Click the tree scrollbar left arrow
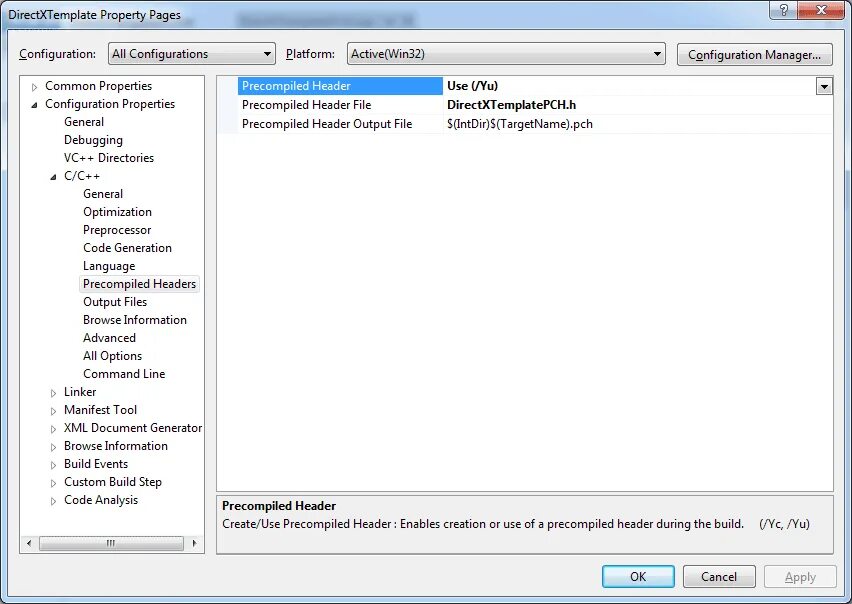852x604 pixels. coord(29,543)
